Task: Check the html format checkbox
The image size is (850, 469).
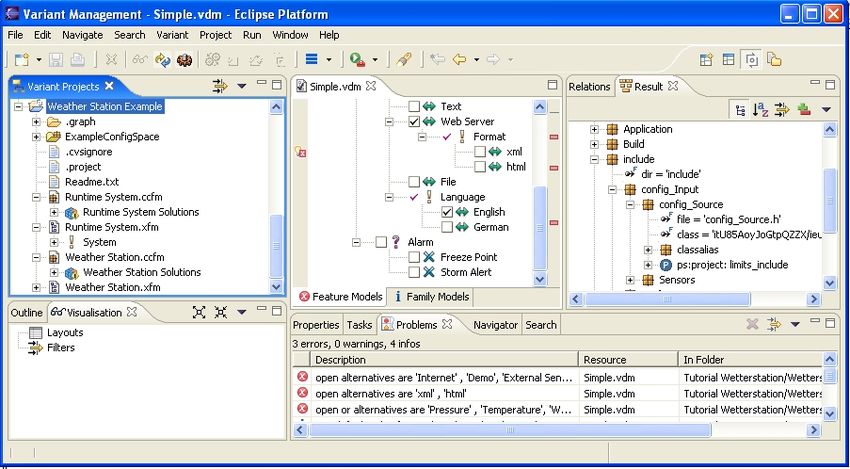Action: point(480,167)
